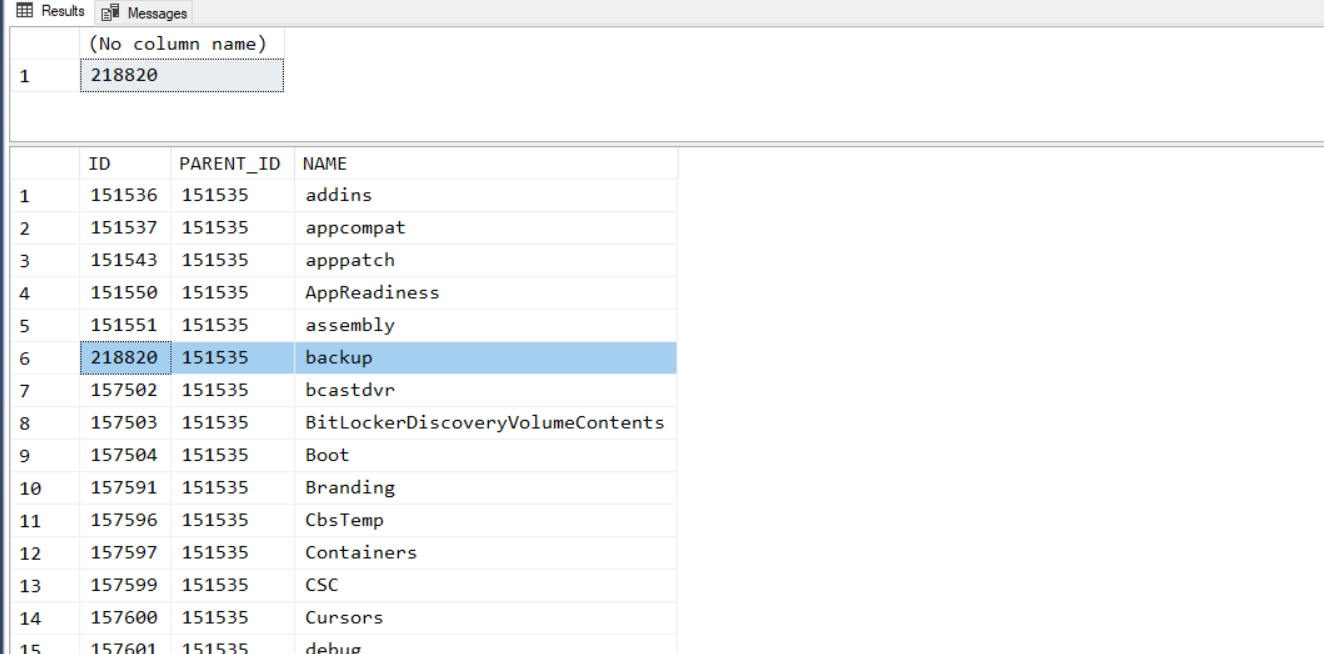The height and width of the screenshot is (654, 1324).
Task: Select the ID cell 151543
Action: click(124, 260)
